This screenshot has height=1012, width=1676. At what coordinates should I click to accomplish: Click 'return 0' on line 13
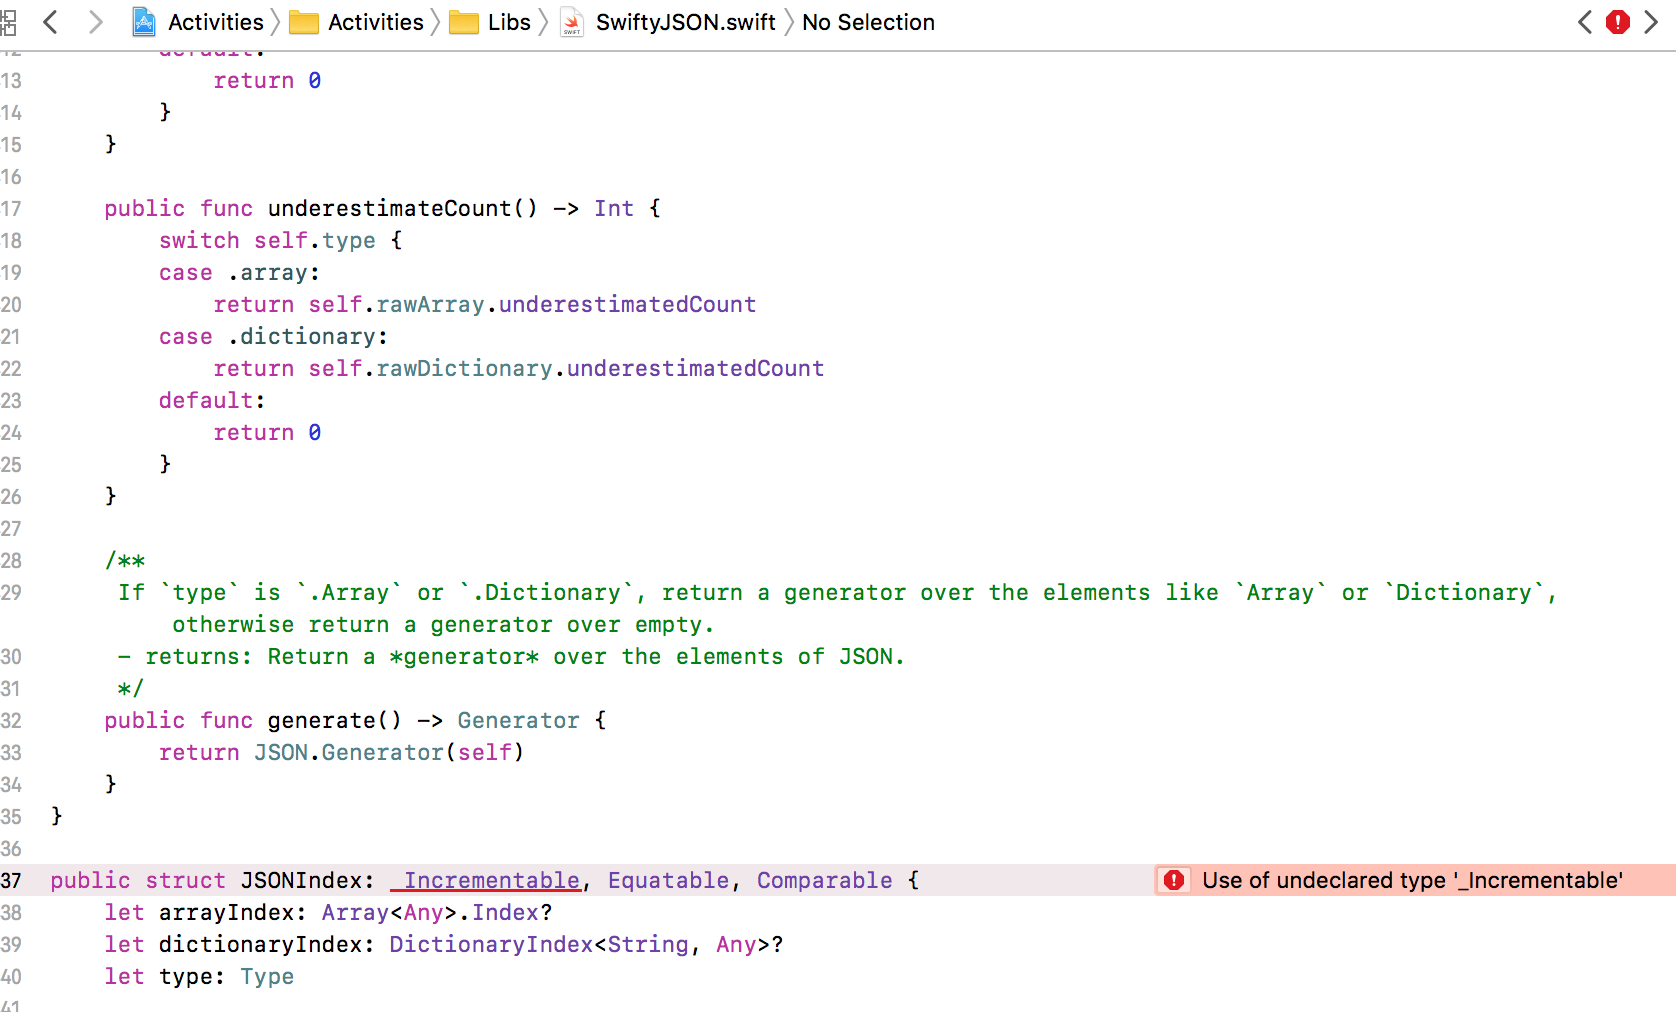pyautogui.click(x=267, y=80)
